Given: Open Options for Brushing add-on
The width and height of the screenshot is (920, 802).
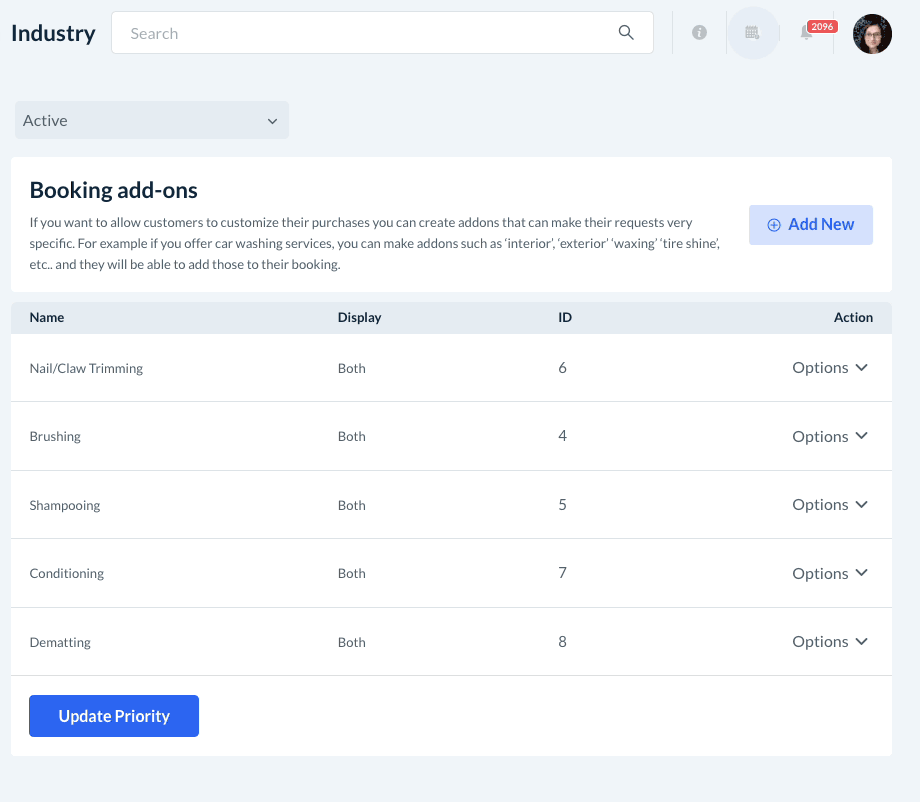Looking at the screenshot, I should 830,436.
